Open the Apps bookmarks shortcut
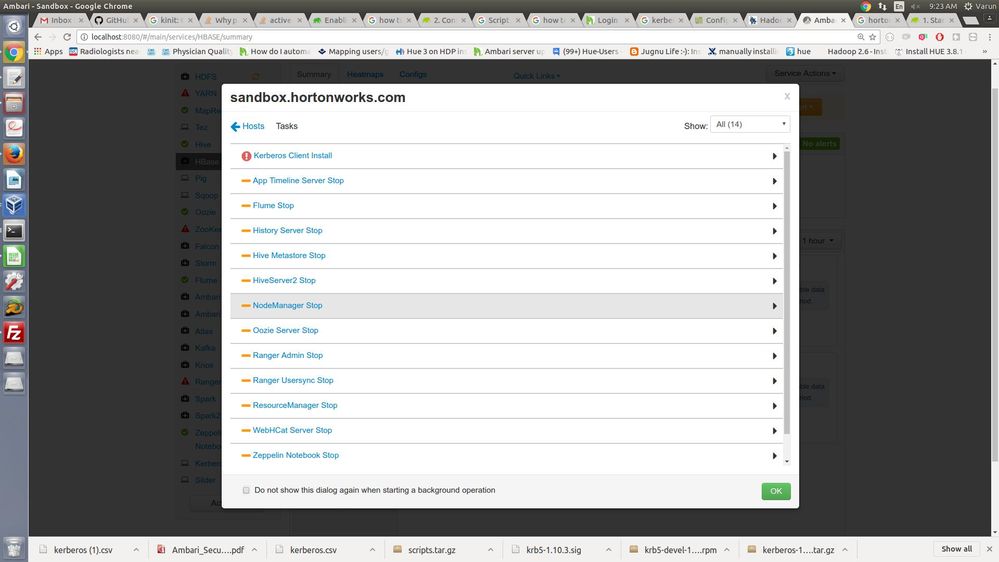 (48, 52)
